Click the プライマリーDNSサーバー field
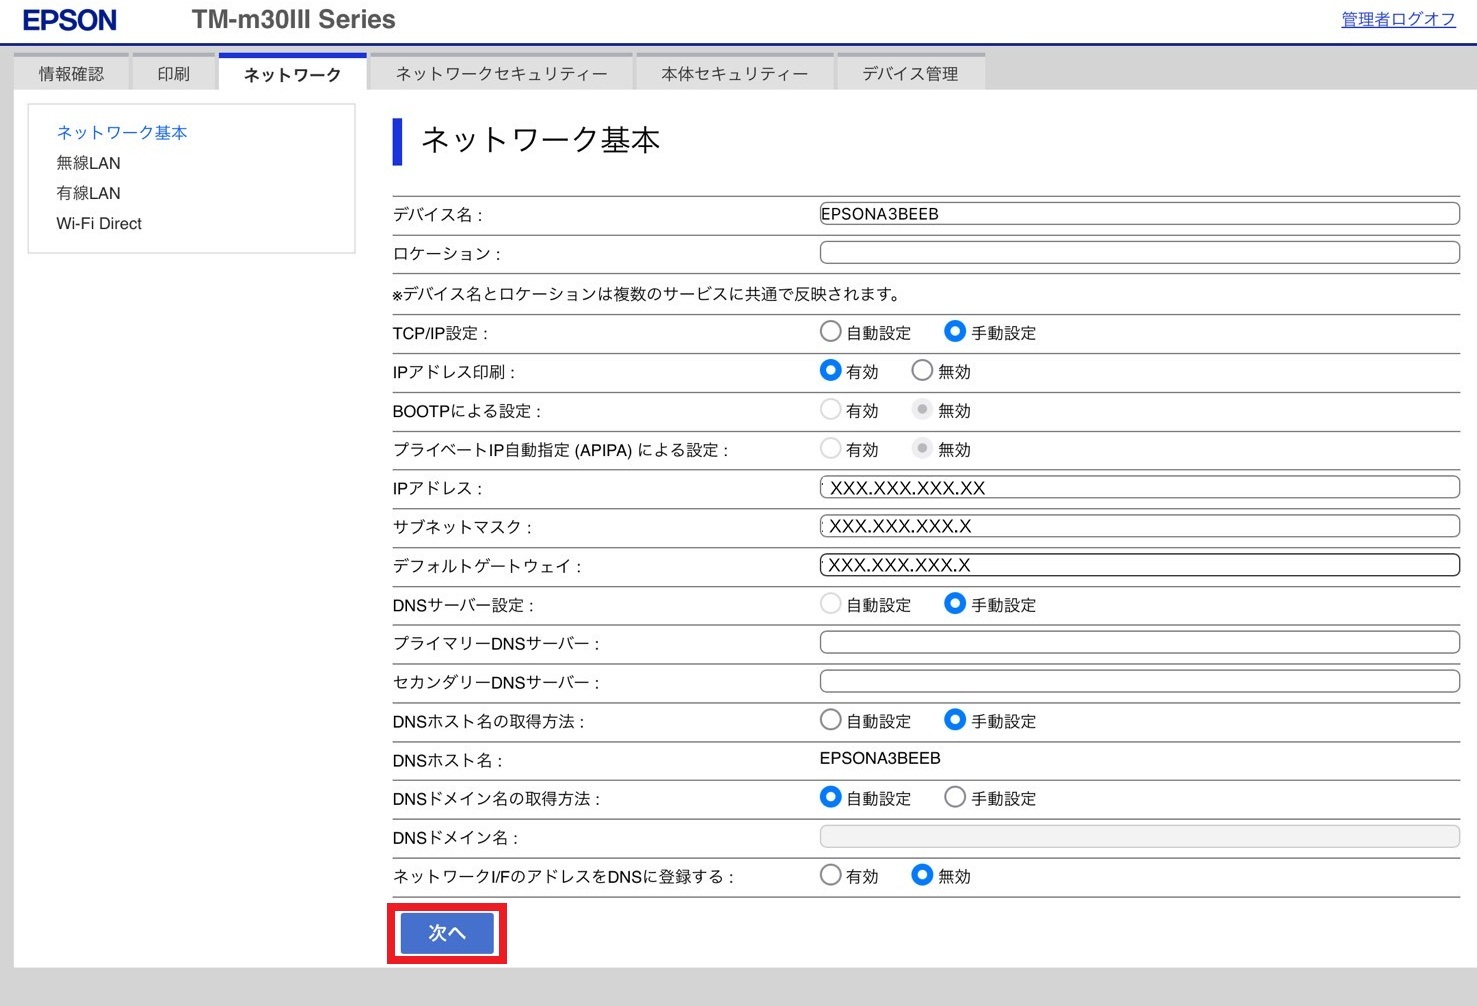Image resolution: width=1477 pixels, height=1006 pixels. tap(1138, 642)
